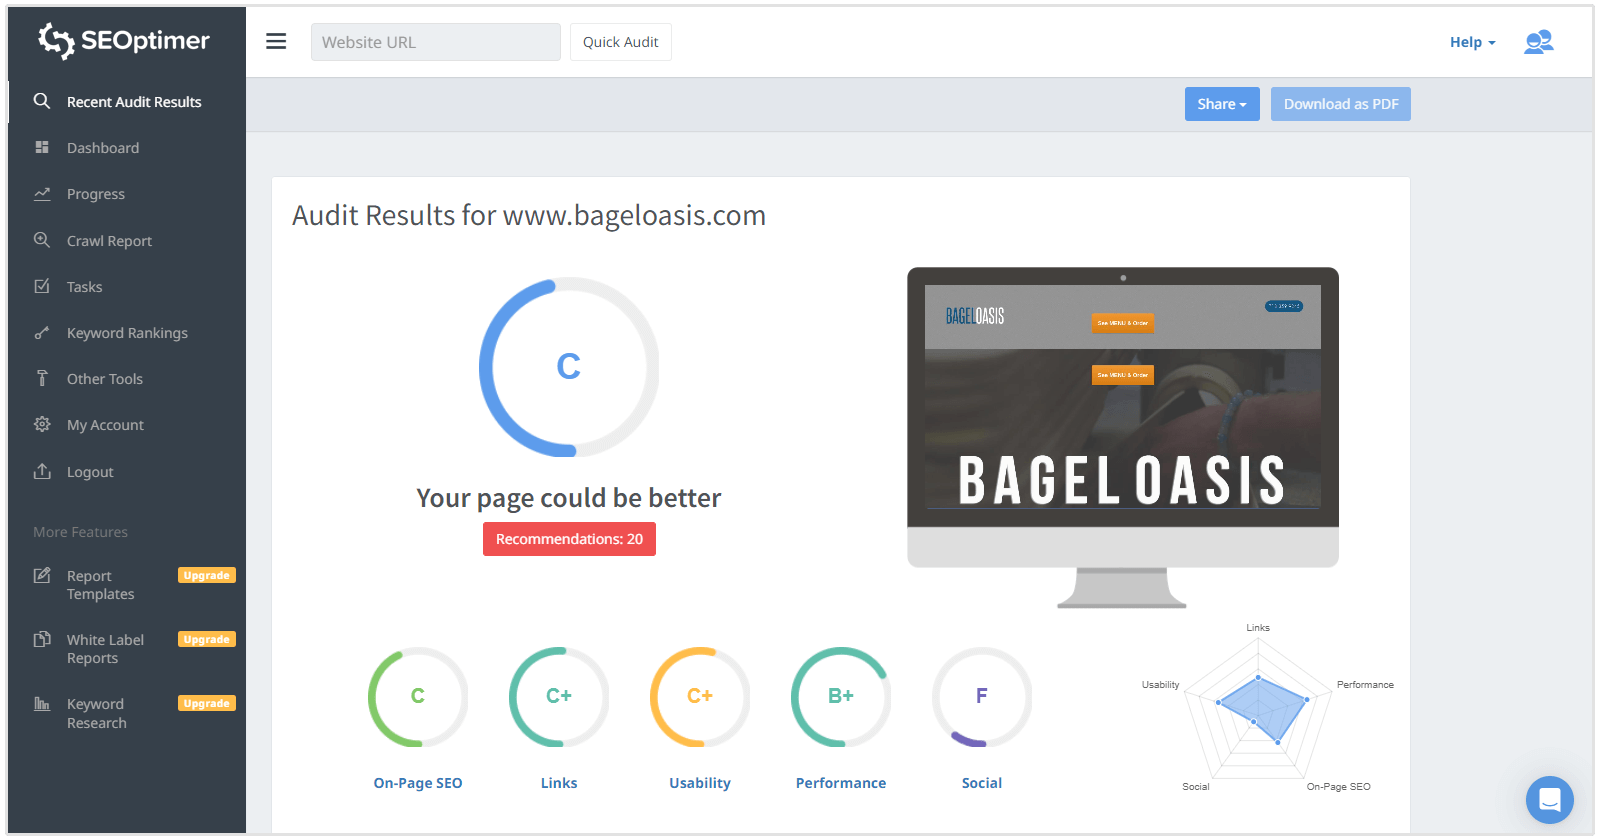Click the Dashboard grid icon

(x=42, y=147)
